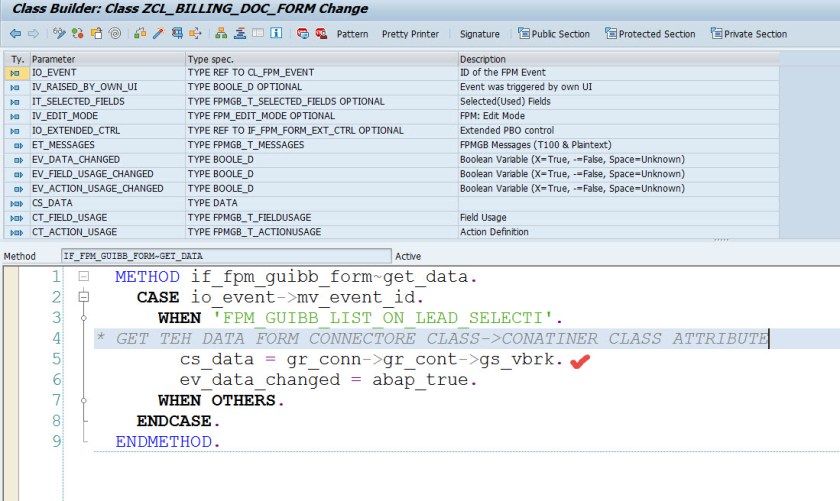
Task: Click the Enhance spiral icon
Action: click(115, 34)
